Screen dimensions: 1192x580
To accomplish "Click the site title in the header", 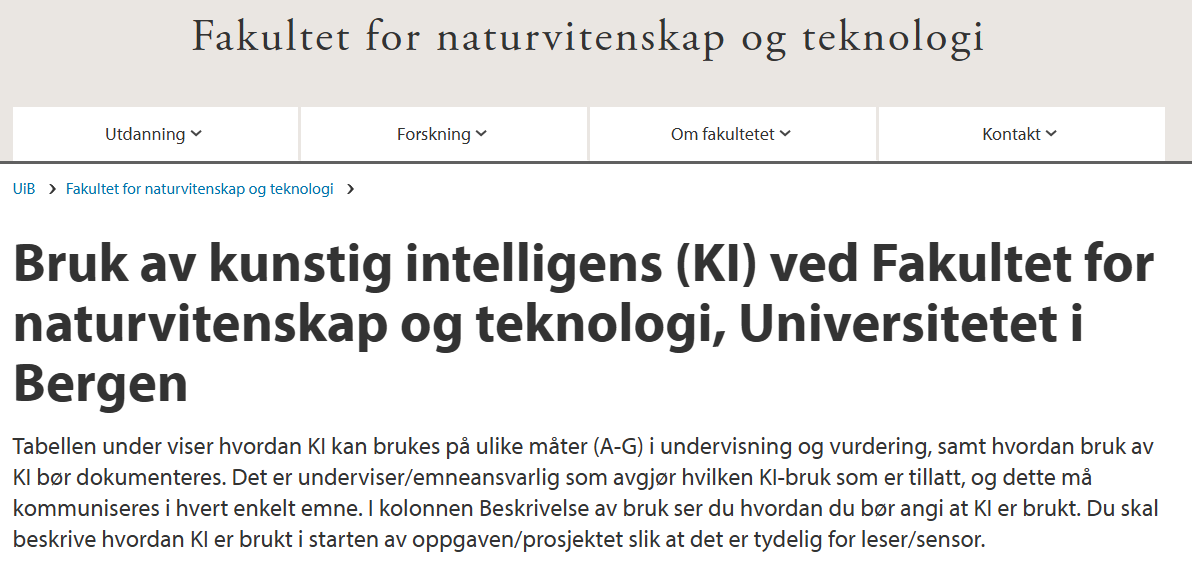I will coord(588,37).
